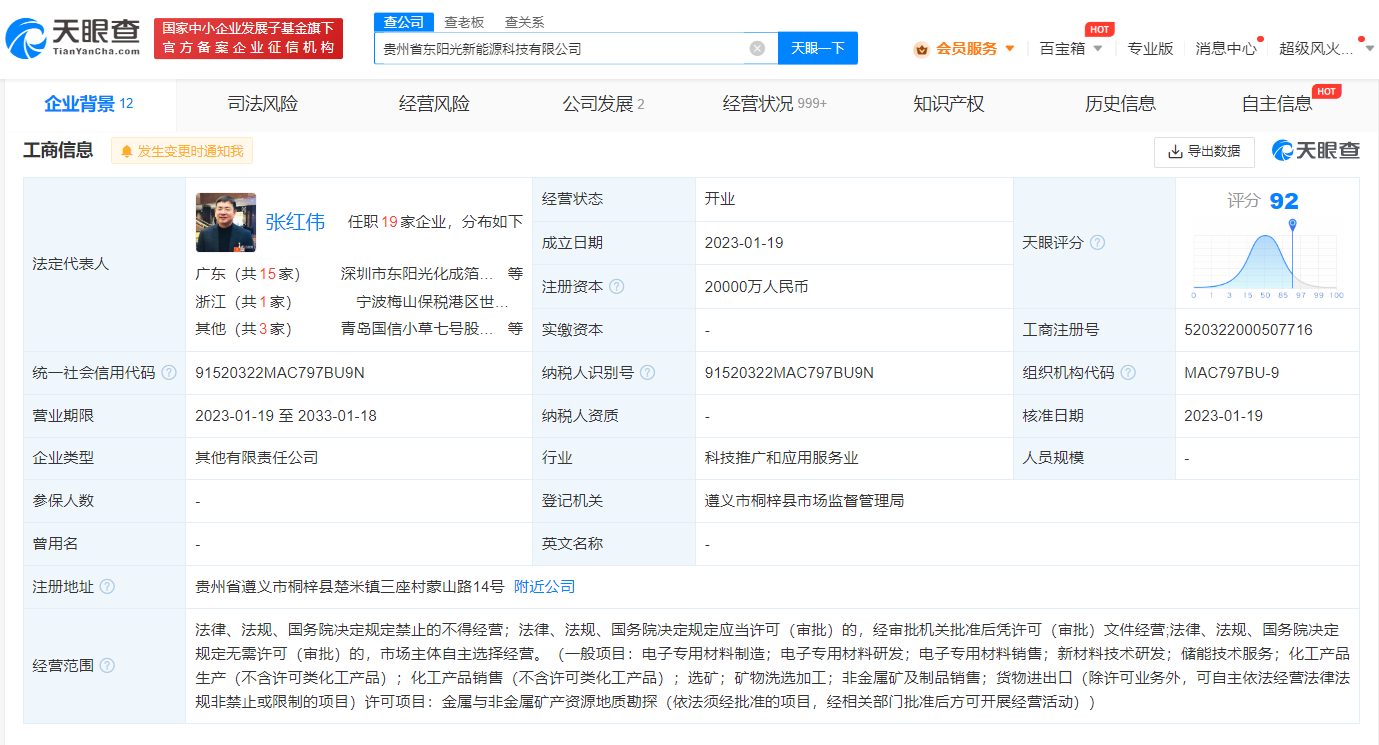The image size is (1379, 745).
Task: Open 张红伟 legal representative photo
Action: (226, 222)
